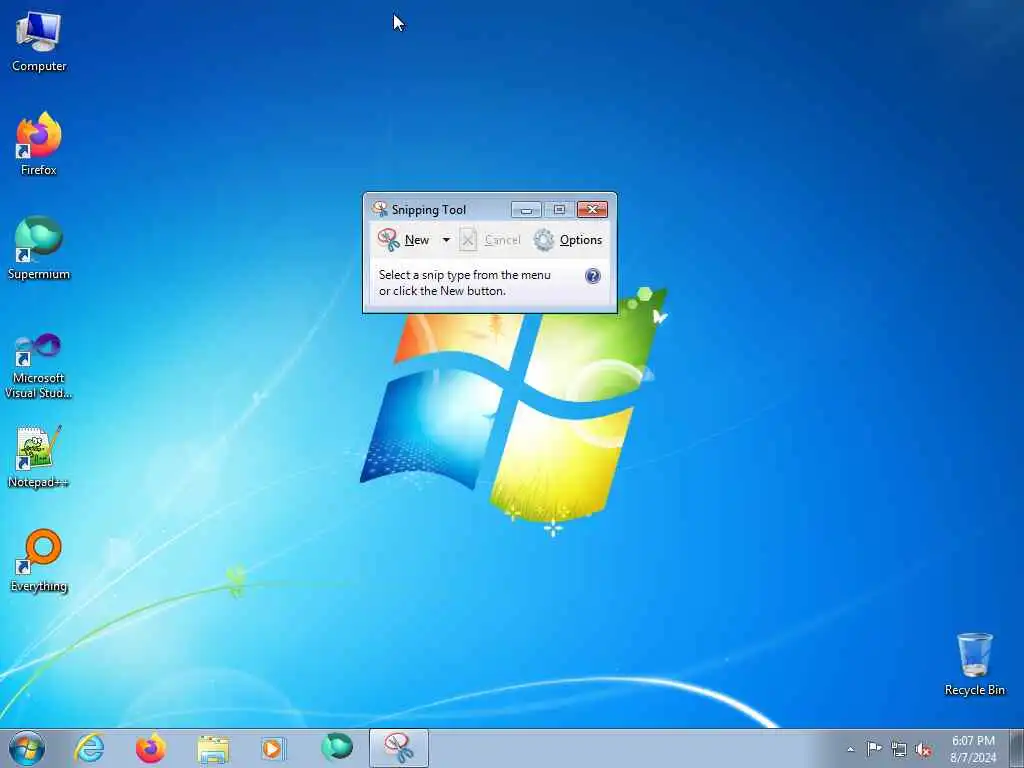1024x768 pixels.
Task: Minimize the Snipping Tool window
Action: 526,210
